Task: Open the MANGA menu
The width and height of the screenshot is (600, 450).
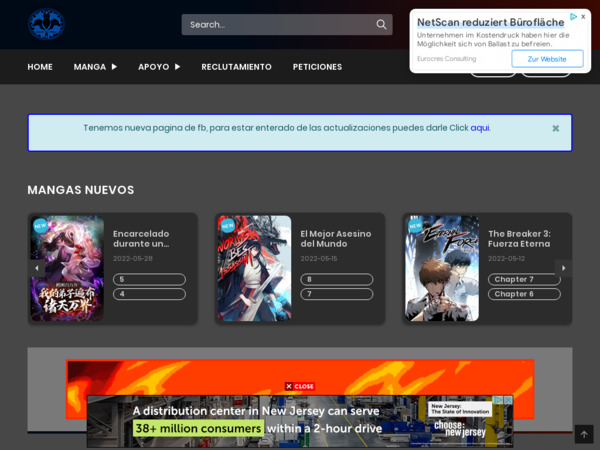Action: [x=90, y=67]
